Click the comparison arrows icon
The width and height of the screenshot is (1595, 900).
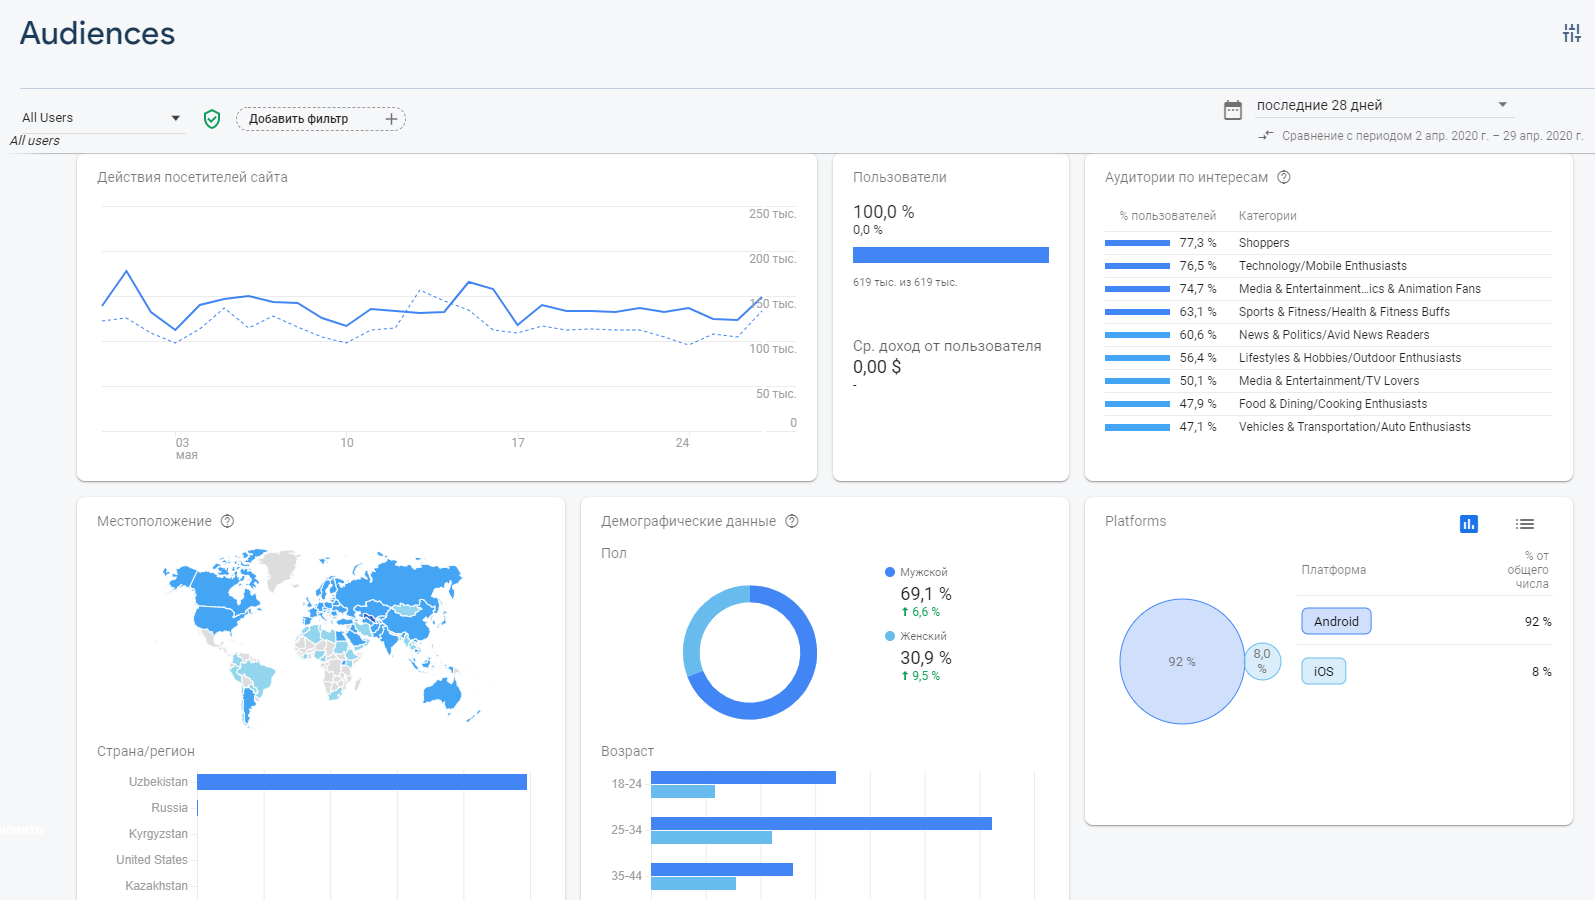tap(1266, 135)
